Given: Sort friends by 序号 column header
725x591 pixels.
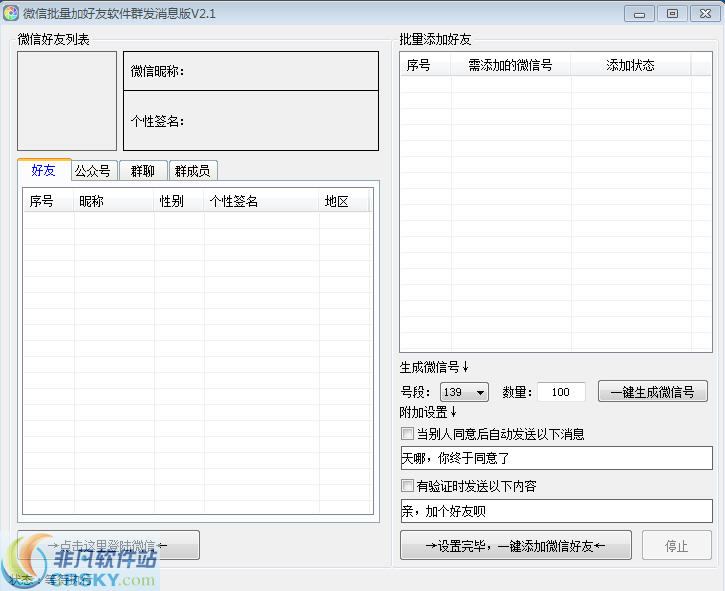Looking at the screenshot, I should pos(48,201).
